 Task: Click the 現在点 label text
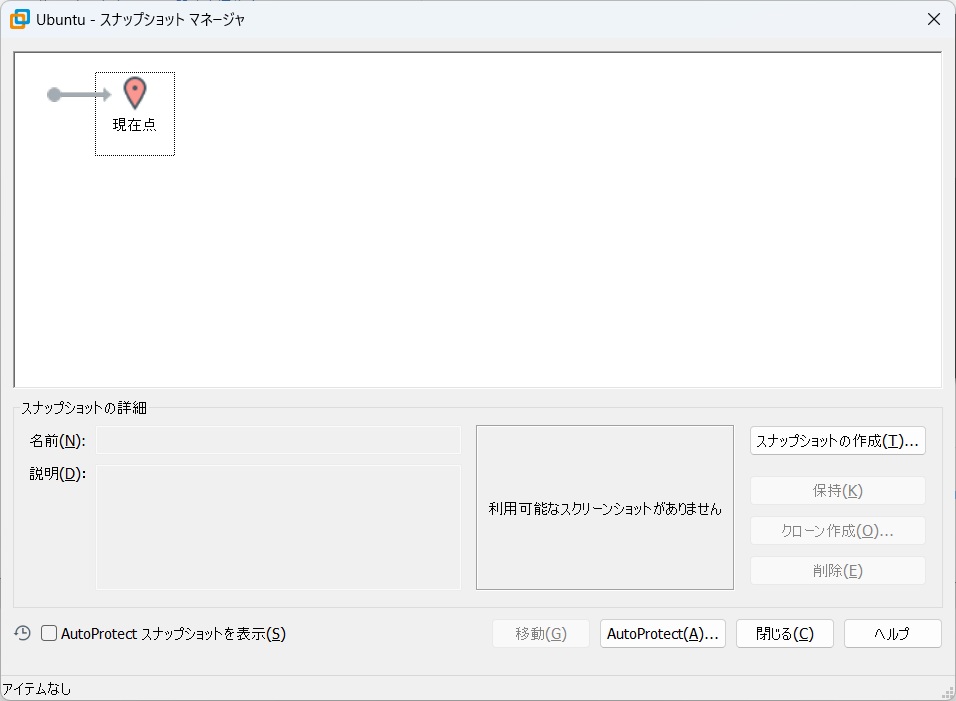pyautogui.click(x=135, y=125)
